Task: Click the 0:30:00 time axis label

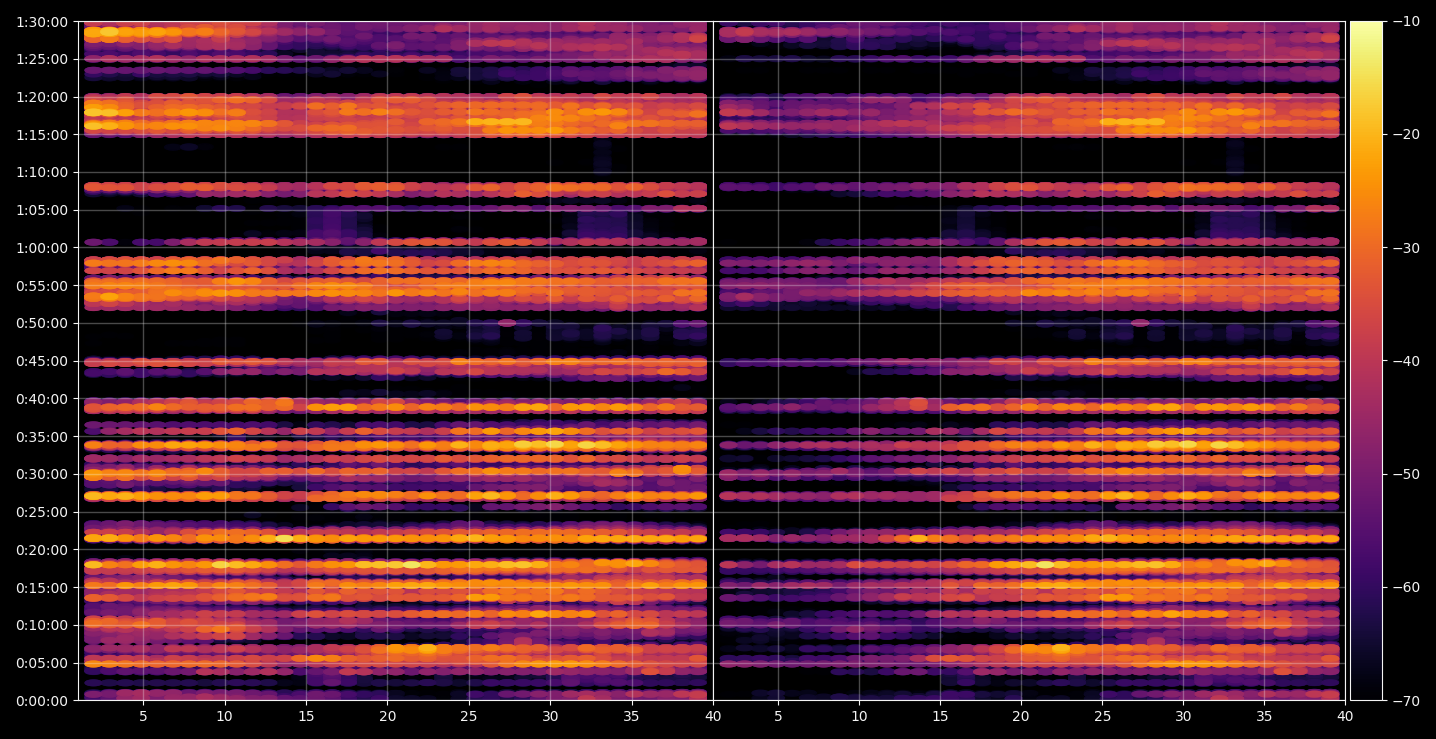Action: coord(42,474)
